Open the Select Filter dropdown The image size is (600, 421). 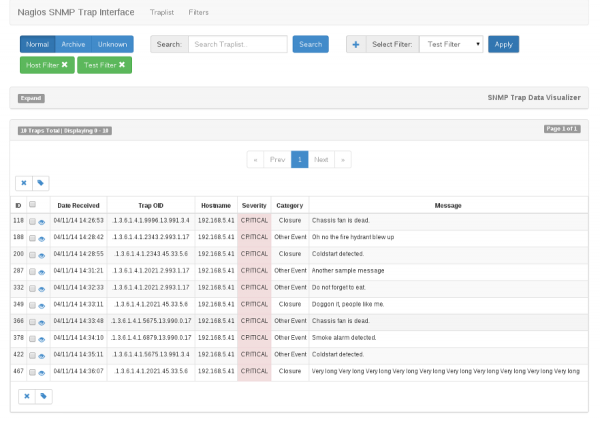[451, 44]
